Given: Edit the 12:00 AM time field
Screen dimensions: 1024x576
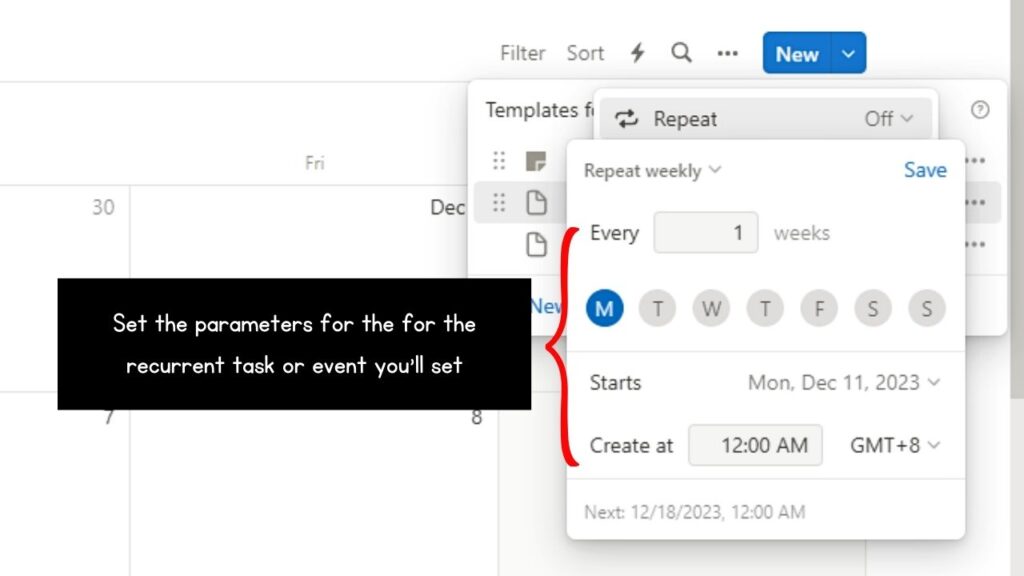Looking at the screenshot, I should coord(755,445).
